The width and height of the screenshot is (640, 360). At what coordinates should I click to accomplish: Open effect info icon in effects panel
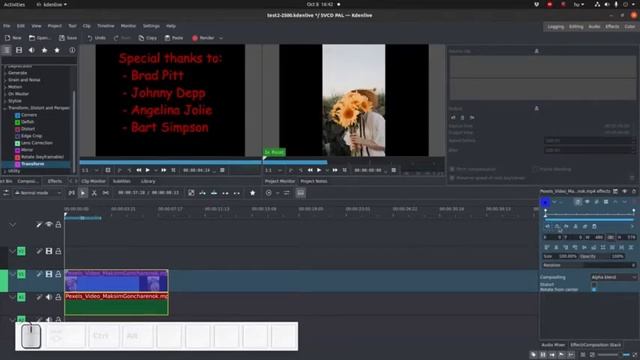[72, 50]
